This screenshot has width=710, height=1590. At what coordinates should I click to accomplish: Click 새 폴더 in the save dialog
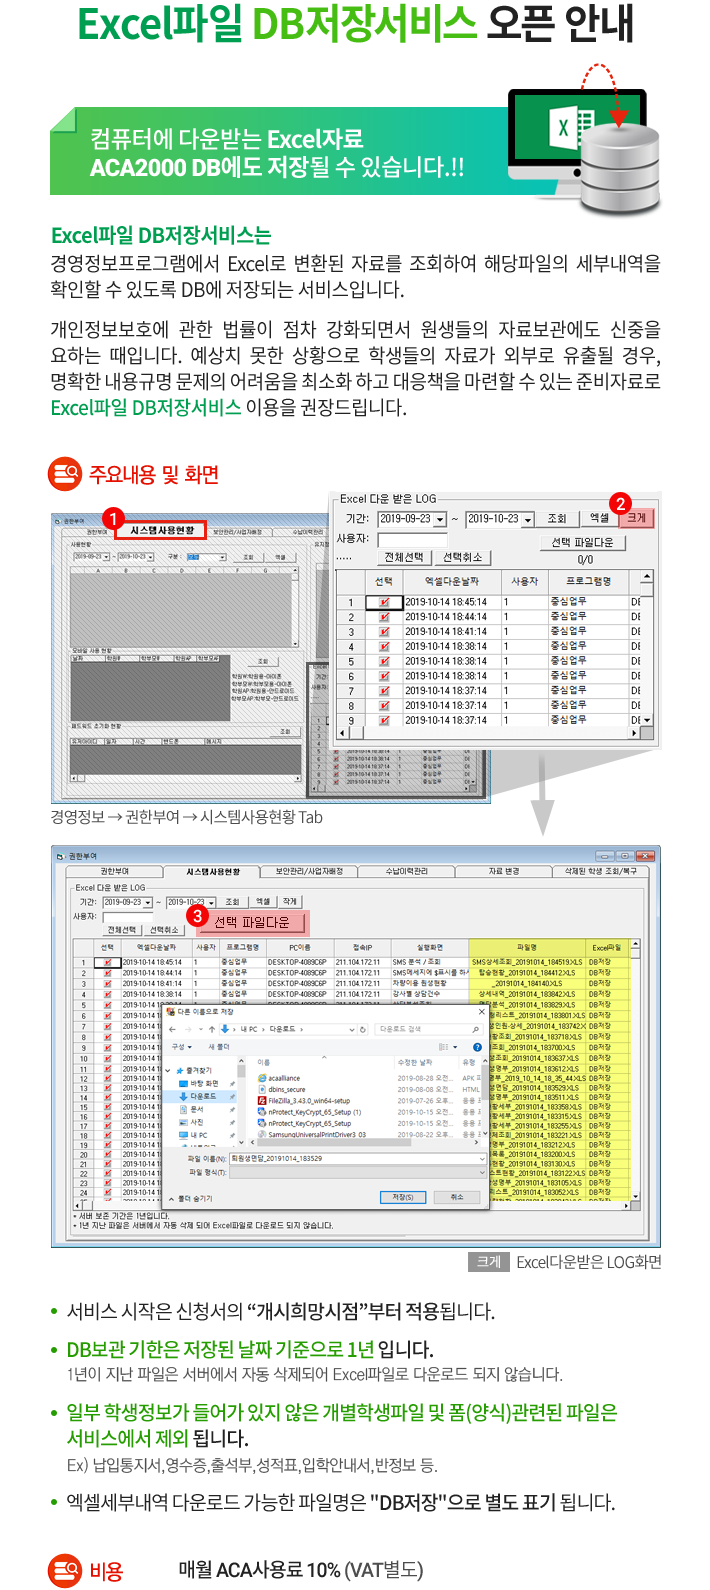[x=219, y=1047]
